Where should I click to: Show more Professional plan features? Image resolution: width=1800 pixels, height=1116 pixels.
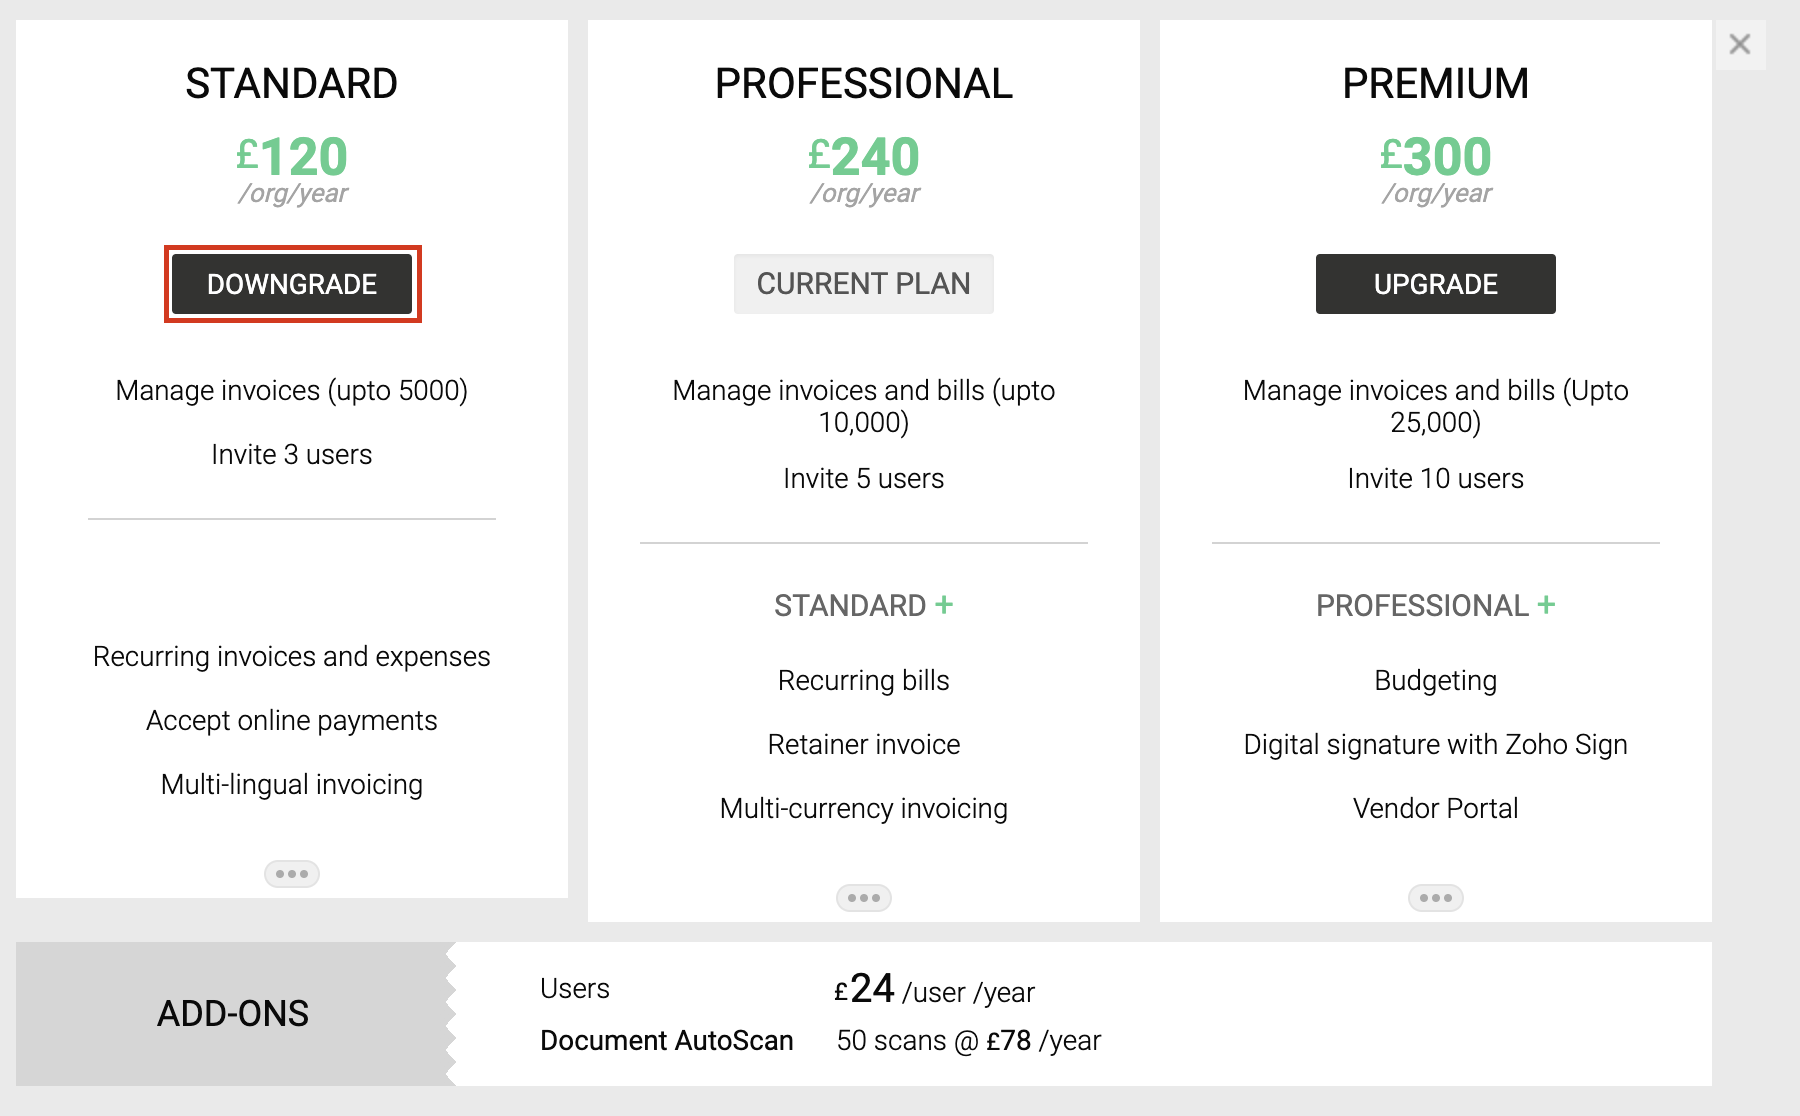(x=864, y=898)
